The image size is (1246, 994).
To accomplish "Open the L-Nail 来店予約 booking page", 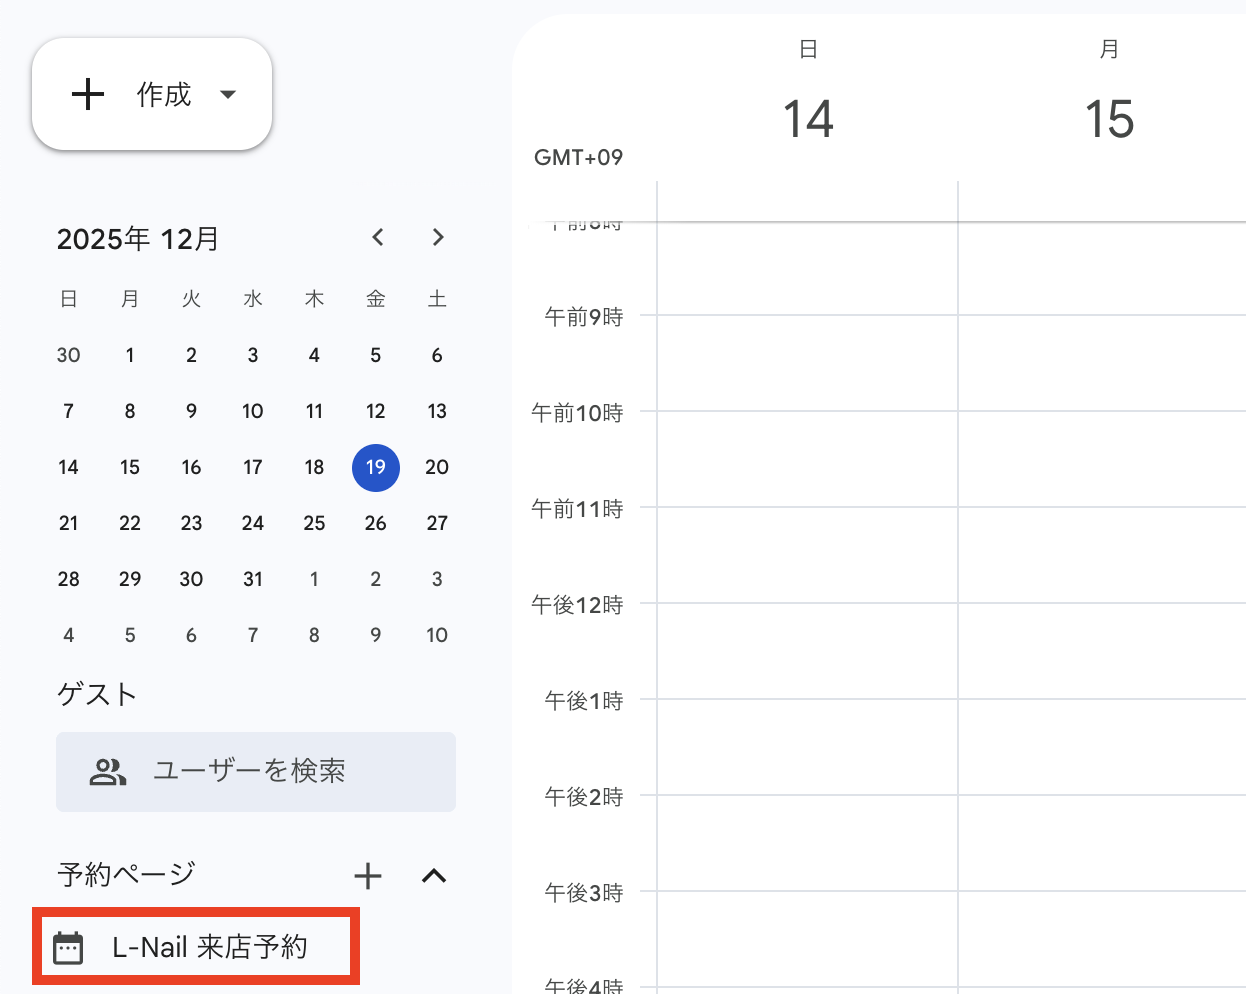I will 209,947.
